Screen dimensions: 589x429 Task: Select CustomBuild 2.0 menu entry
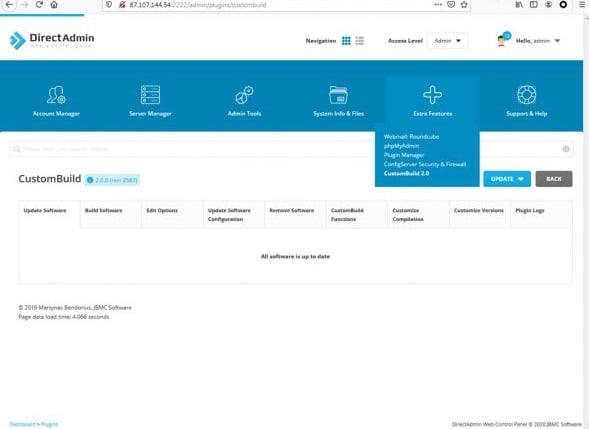[x=406, y=174]
